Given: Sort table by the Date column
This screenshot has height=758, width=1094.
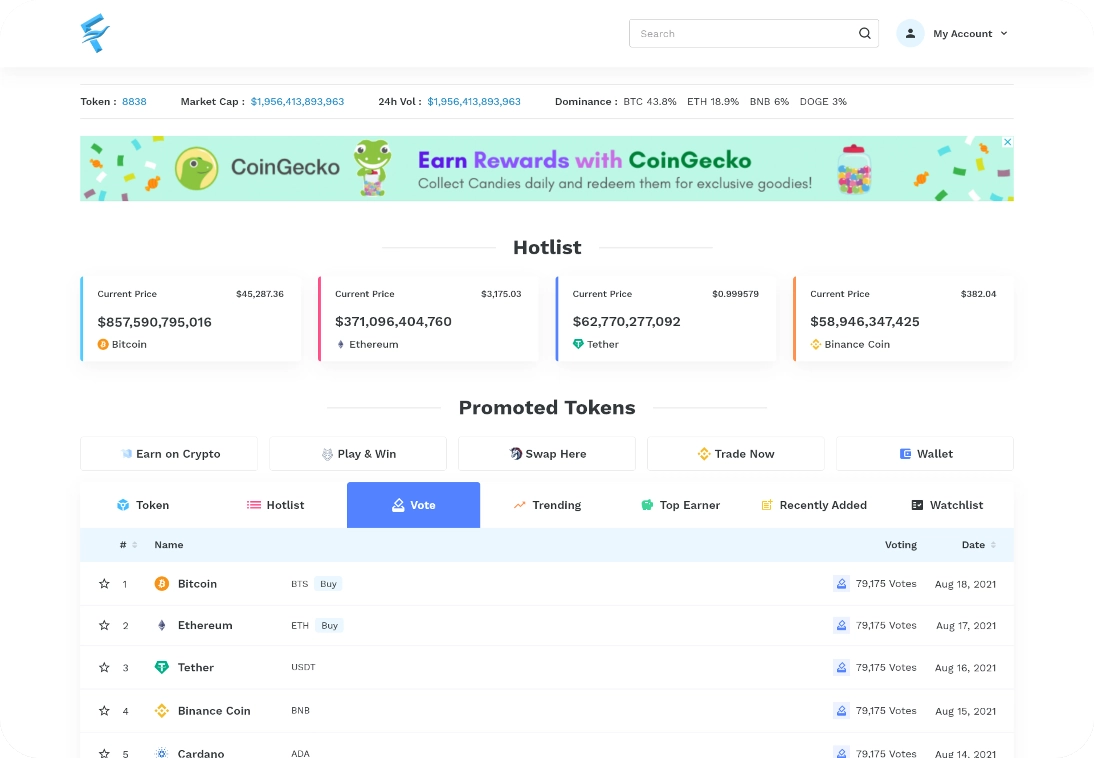Looking at the screenshot, I should 992,545.
